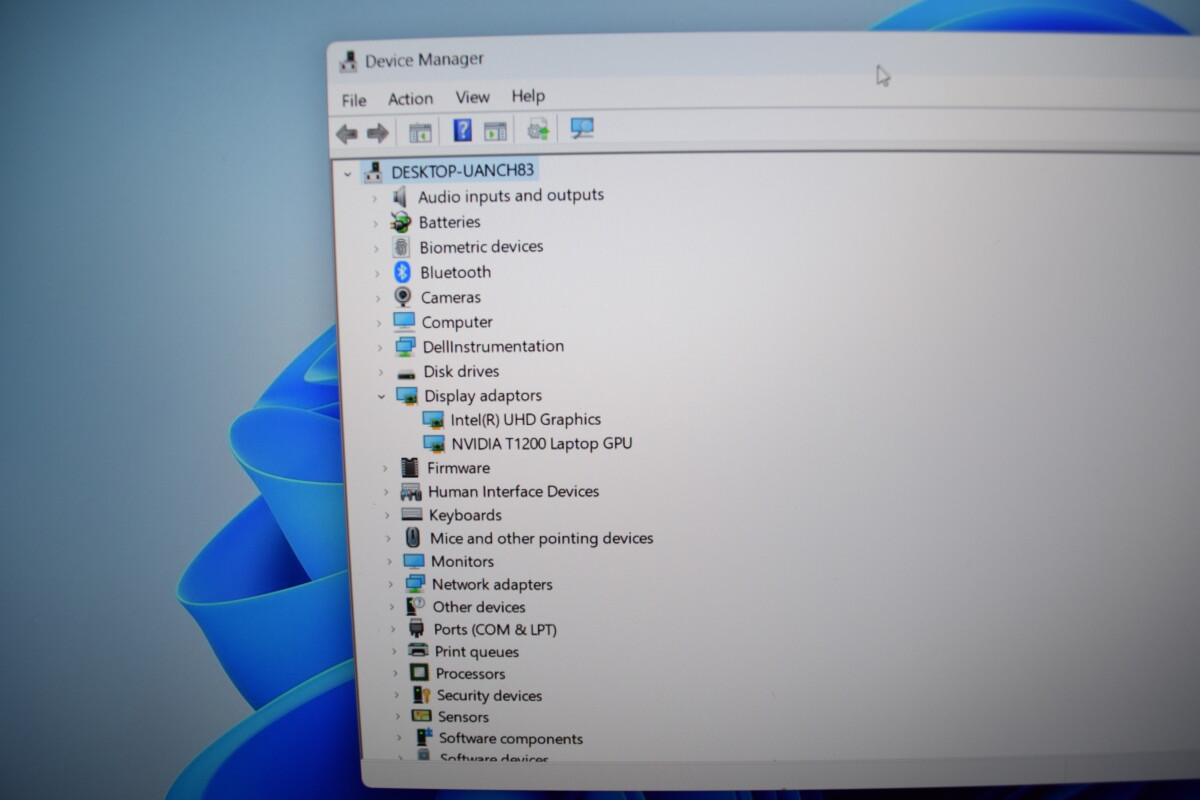This screenshot has width=1200, height=800.
Task: Click the Processors chip icon
Action: (x=419, y=674)
